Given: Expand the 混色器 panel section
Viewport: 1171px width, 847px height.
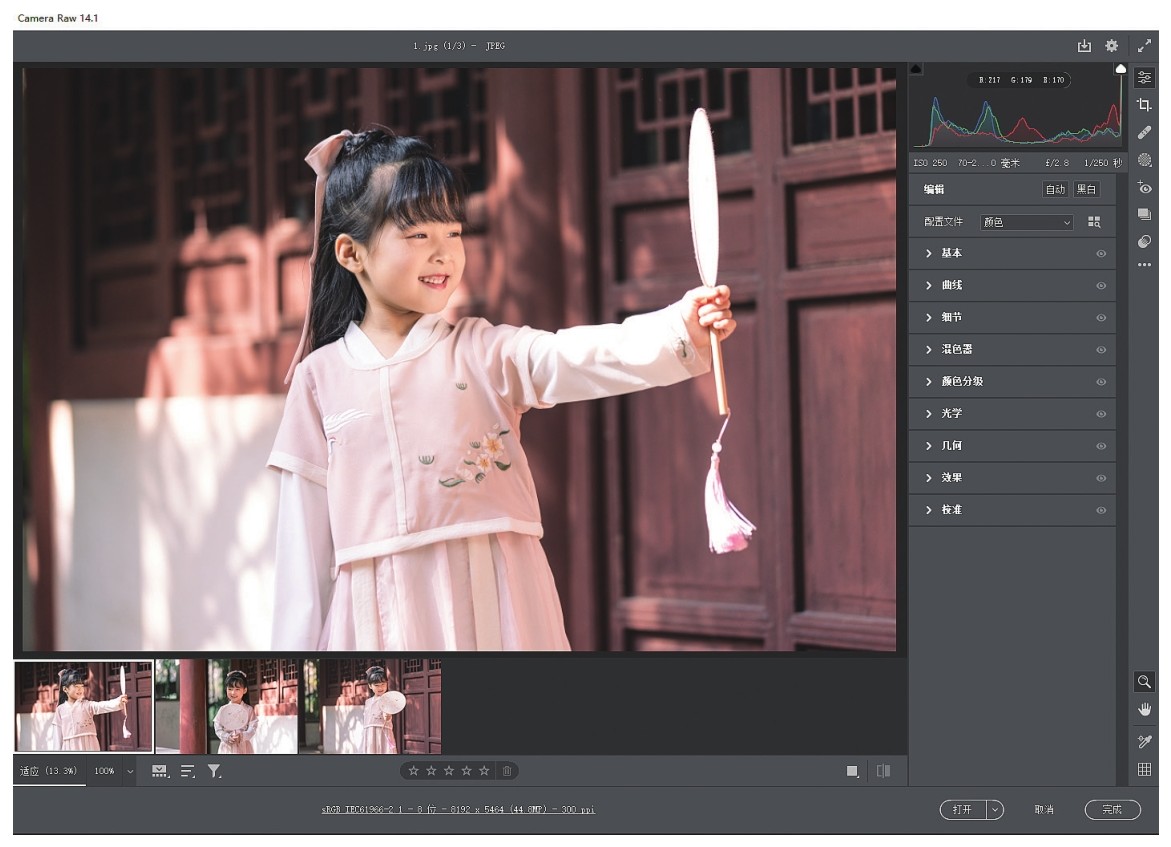Looking at the screenshot, I should [x=956, y=350].
